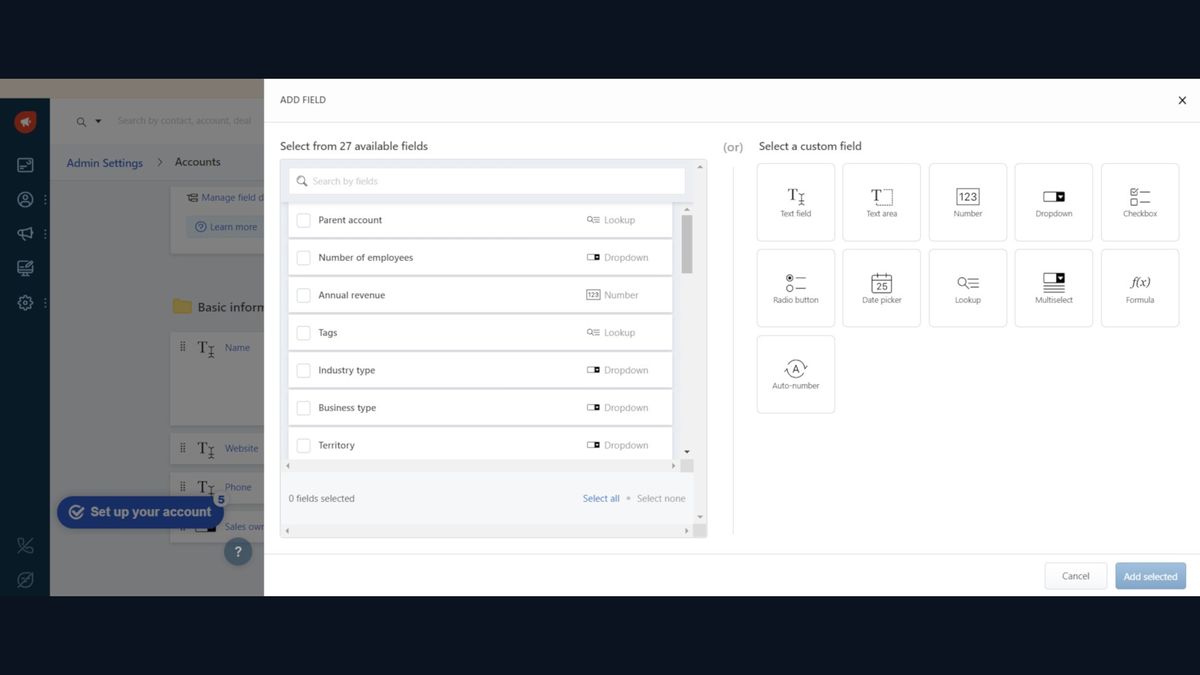Expand the kebab menu next to the Contacts icon
Viewport: 1200px width, 675px height.
pos(43,199)
